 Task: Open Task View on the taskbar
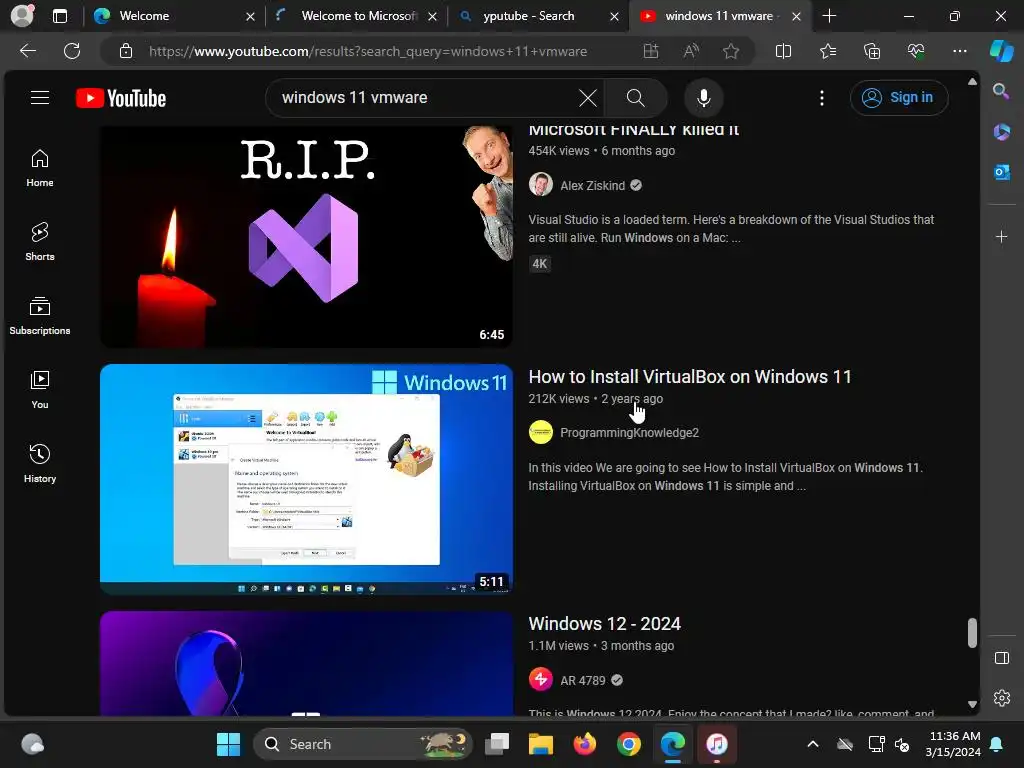(x=497, y=744)
